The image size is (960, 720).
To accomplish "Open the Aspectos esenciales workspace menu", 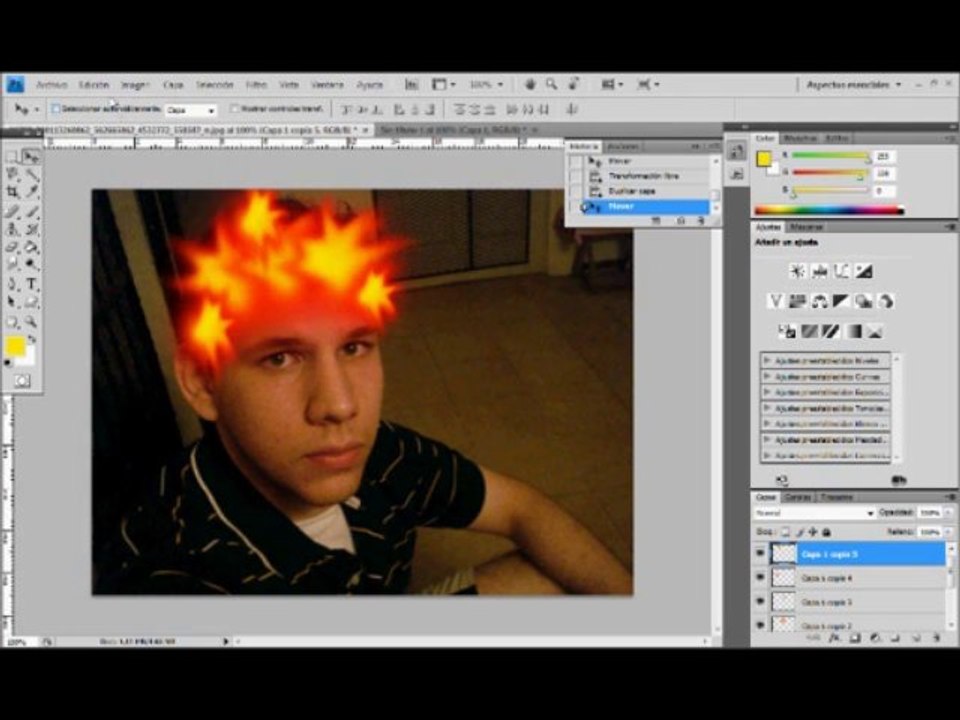I will [x=853, y=84].
